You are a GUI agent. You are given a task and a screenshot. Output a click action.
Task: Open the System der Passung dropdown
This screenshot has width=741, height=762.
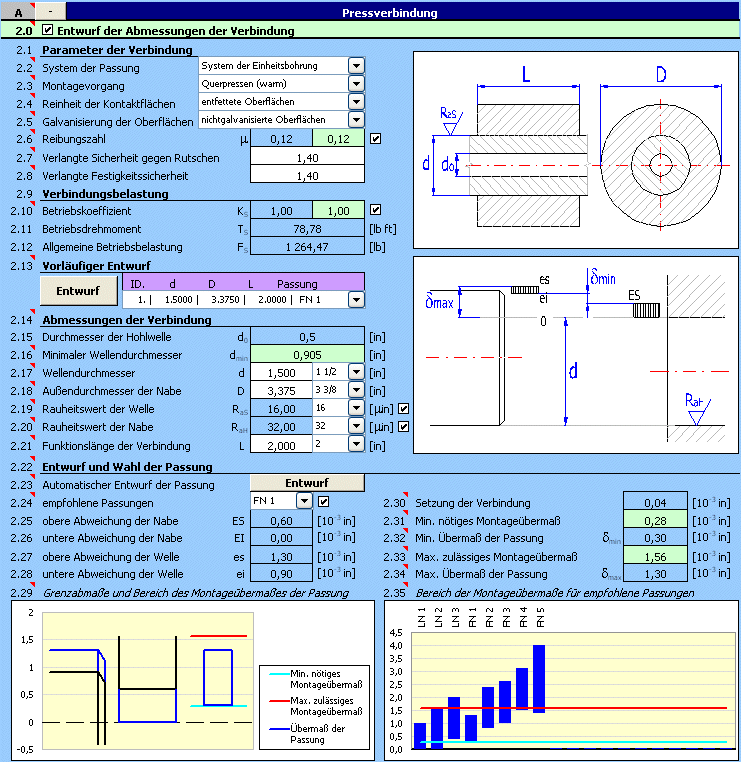coord(356,66)
